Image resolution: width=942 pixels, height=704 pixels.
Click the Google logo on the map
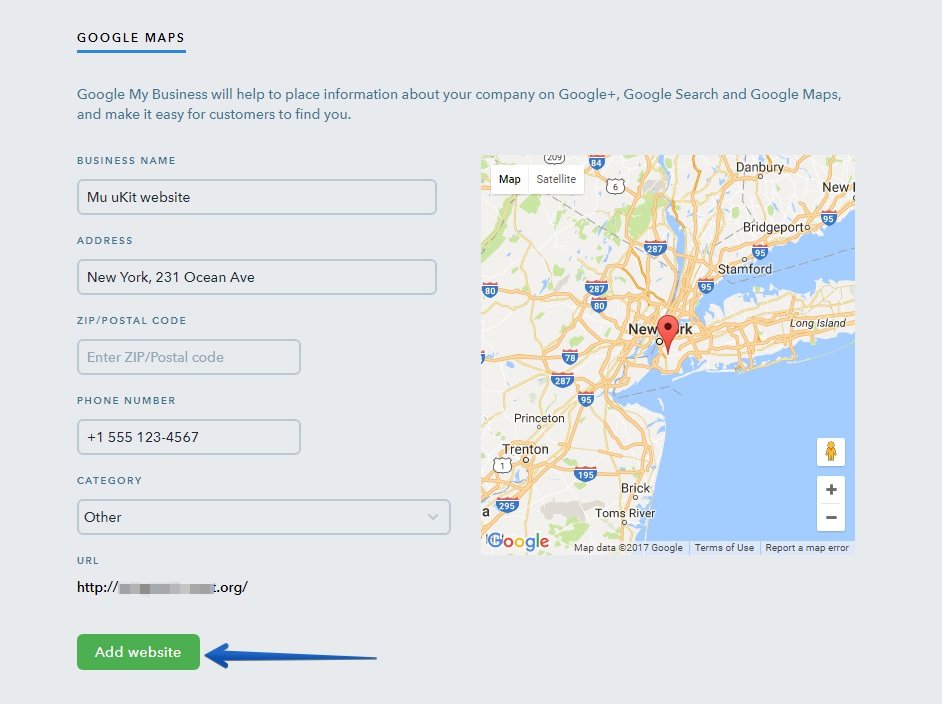click(x=518, y=541)
